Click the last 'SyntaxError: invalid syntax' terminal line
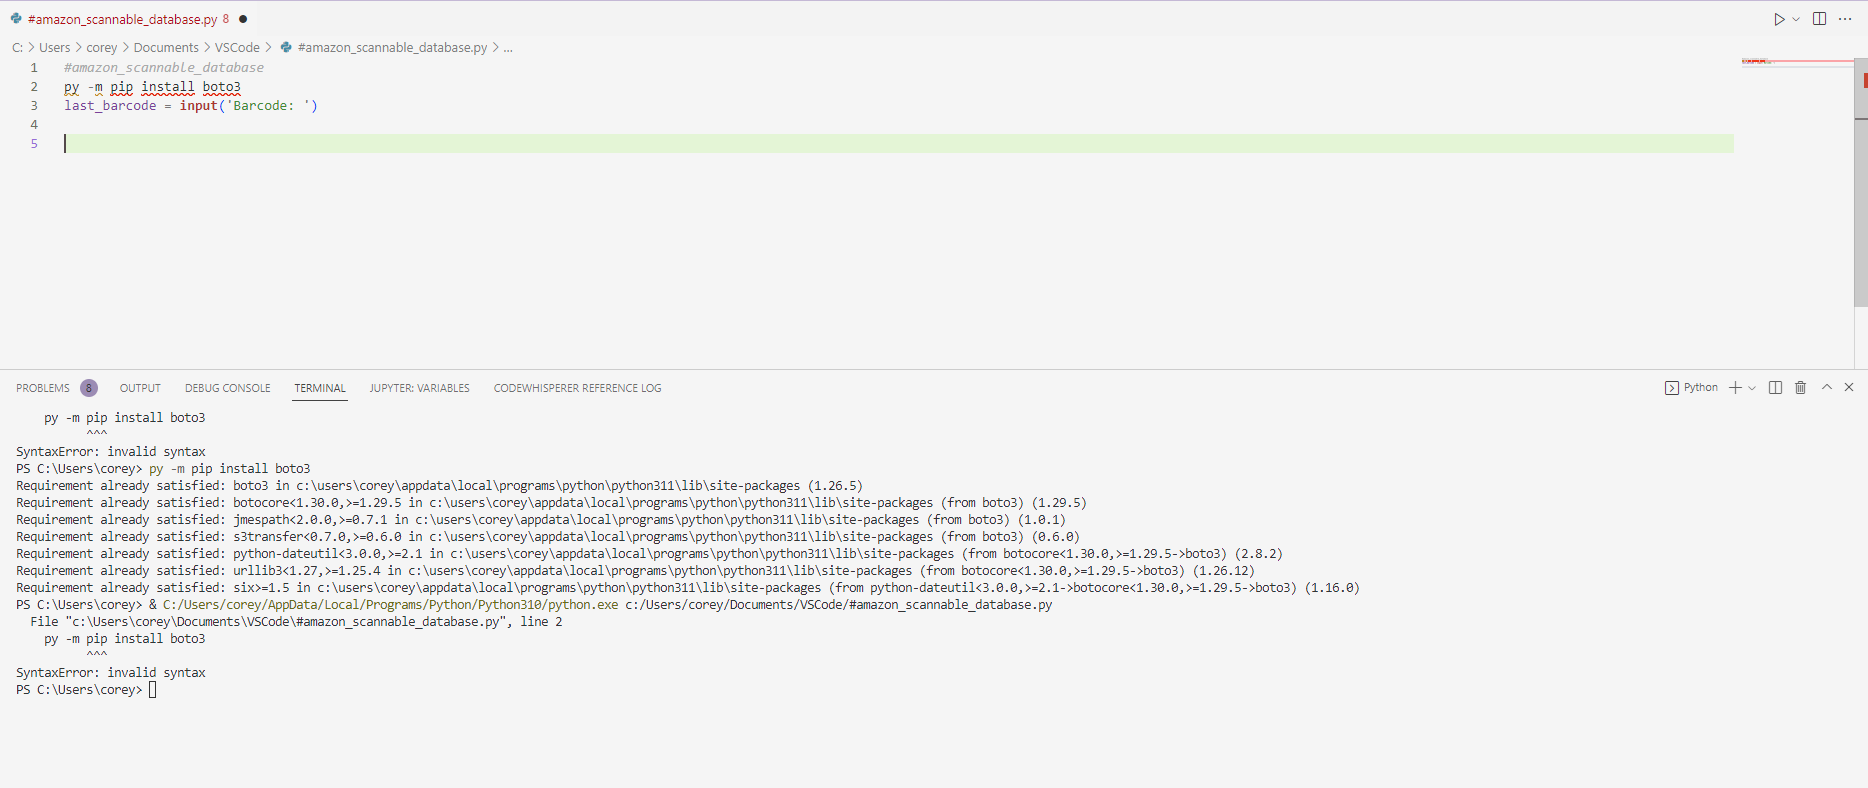Viewport: 1868px width, 788px height. click(111, 673)
